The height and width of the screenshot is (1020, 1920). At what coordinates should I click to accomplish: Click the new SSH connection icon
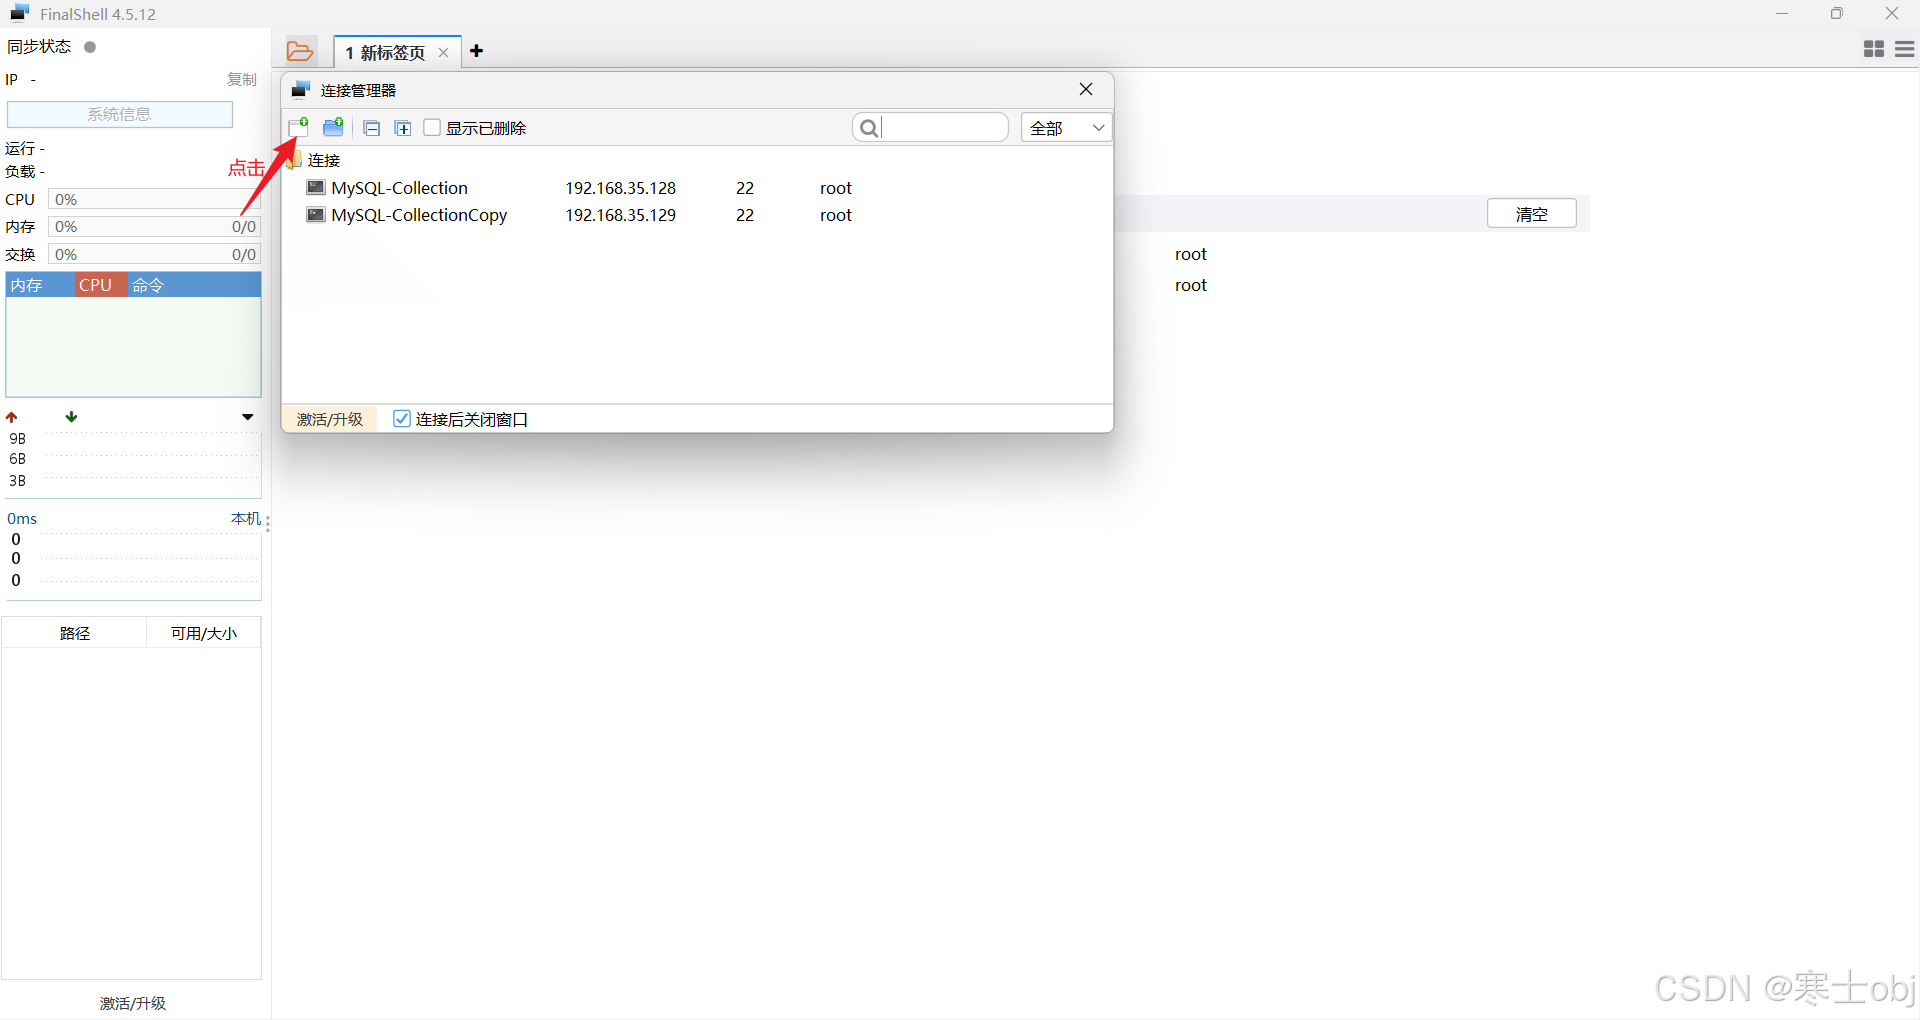coord(298,127)
